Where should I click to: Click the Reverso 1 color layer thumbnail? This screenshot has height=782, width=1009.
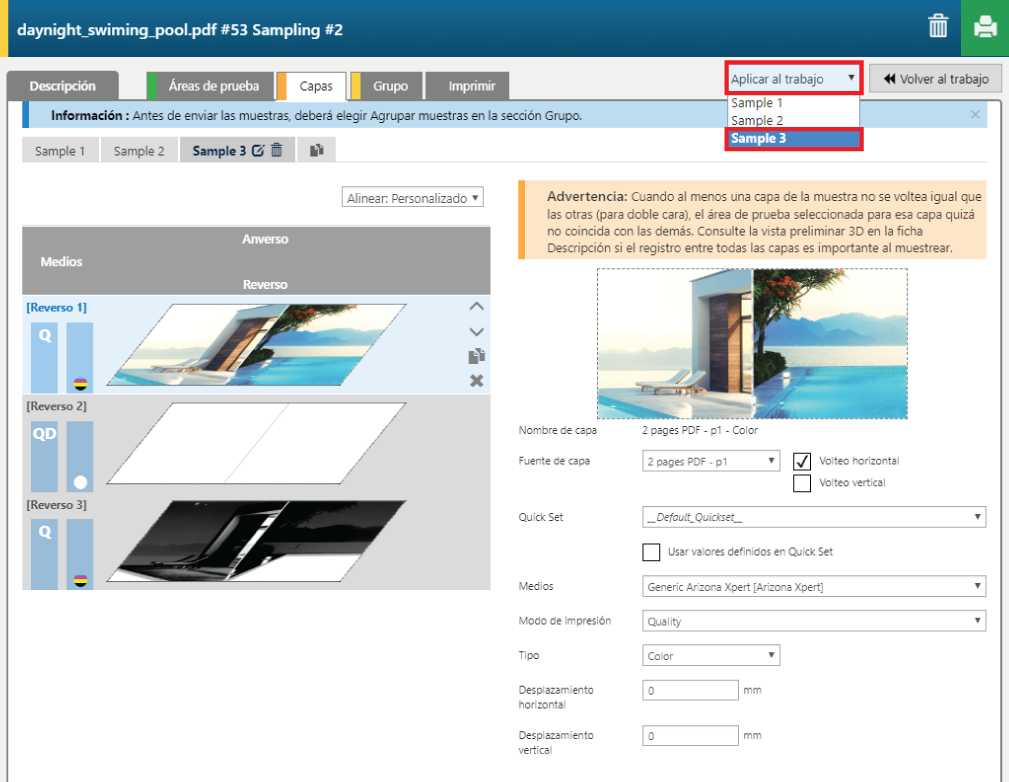point(256,345)
